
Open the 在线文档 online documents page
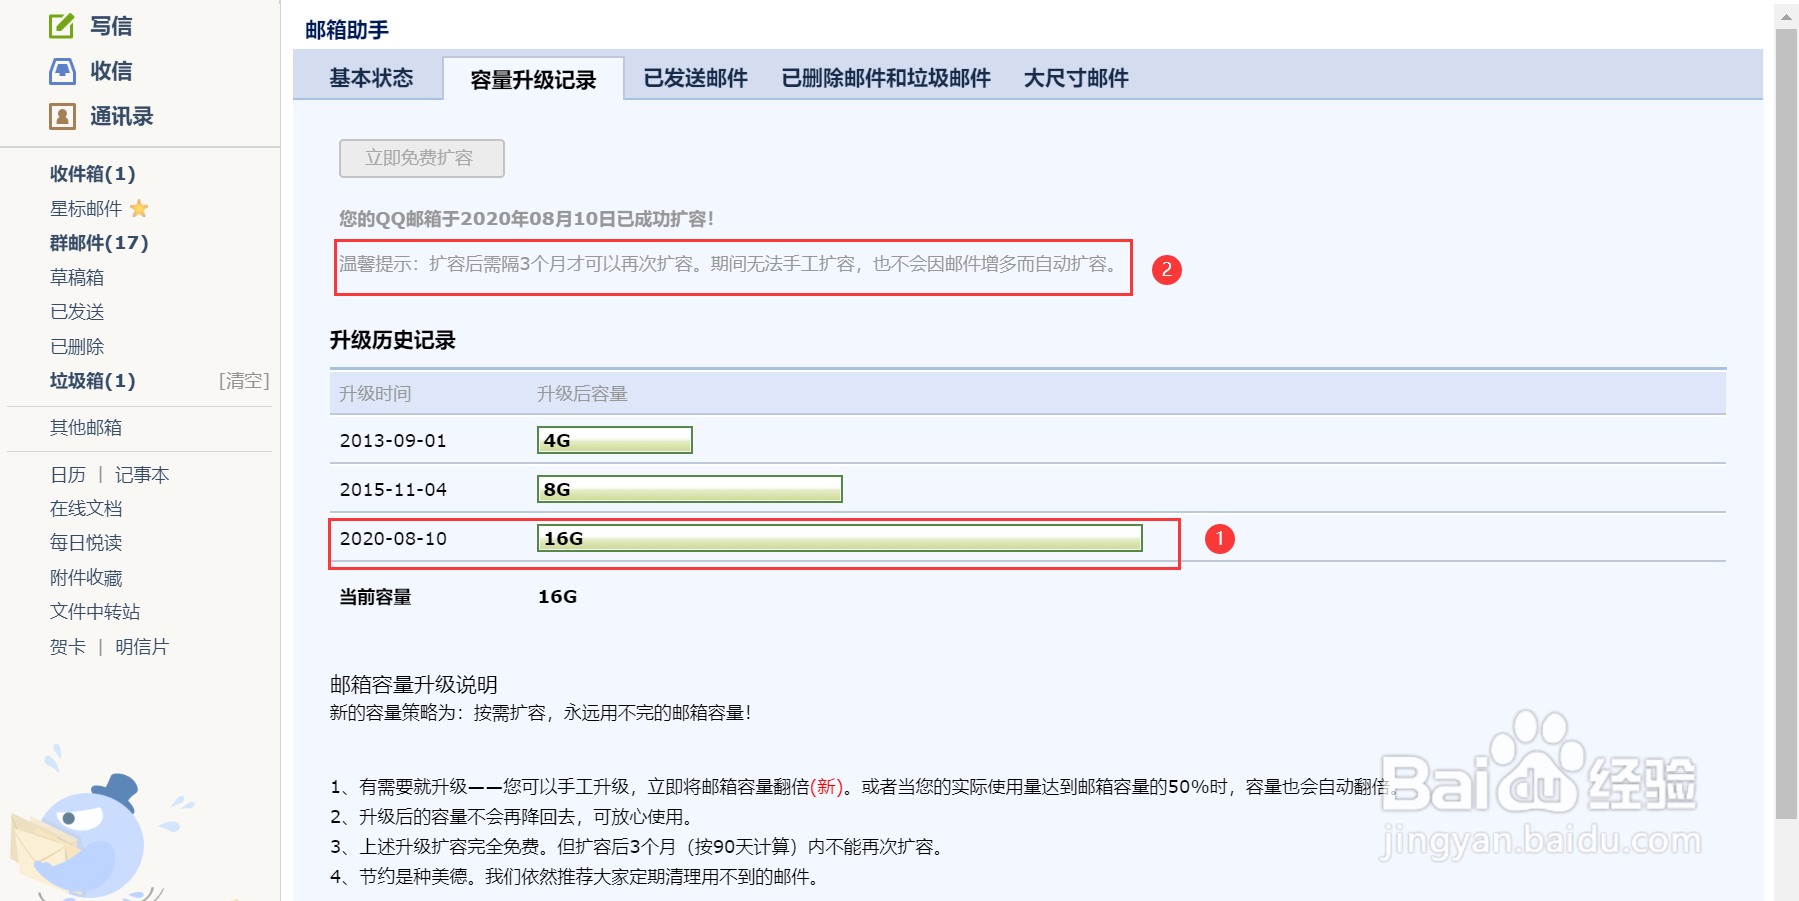[85, 508]
